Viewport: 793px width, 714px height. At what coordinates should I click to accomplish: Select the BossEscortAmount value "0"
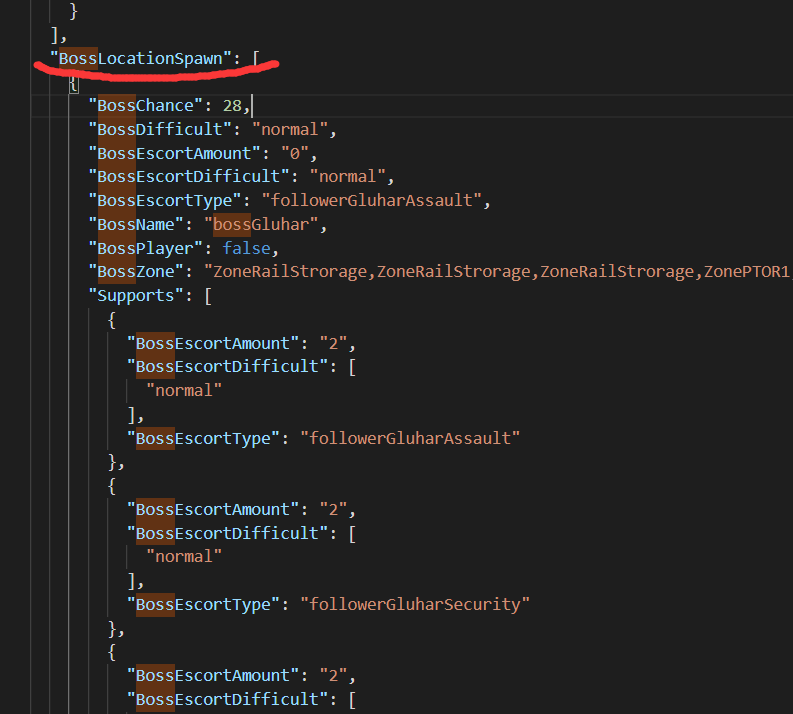pyautogui.click(x=294, y=153)
